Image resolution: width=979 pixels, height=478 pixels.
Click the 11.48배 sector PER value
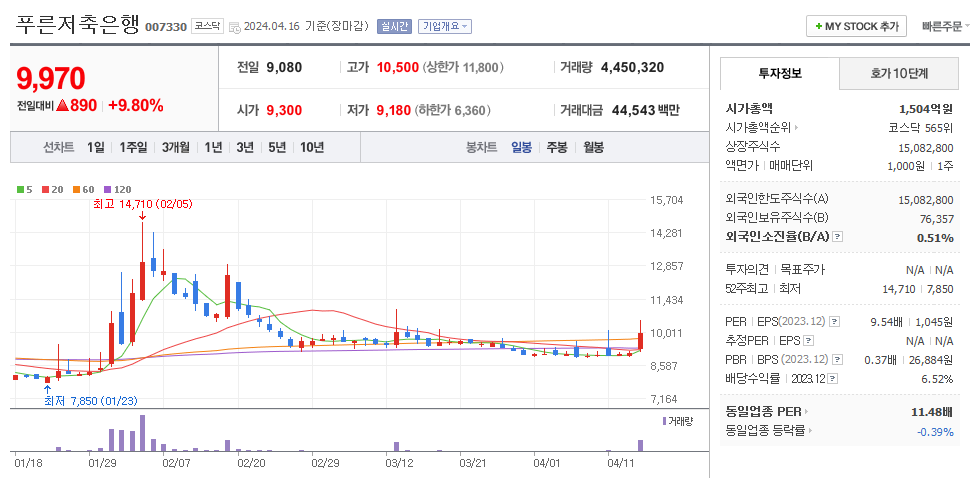click(933, 412)
